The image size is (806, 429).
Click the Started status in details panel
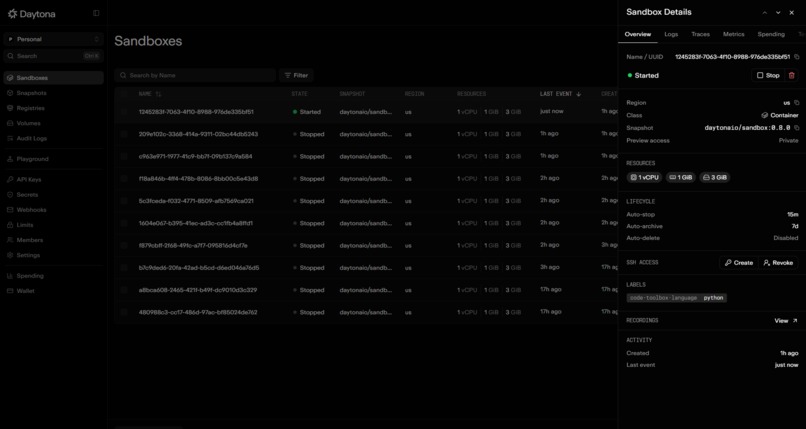tap(643, 76)
